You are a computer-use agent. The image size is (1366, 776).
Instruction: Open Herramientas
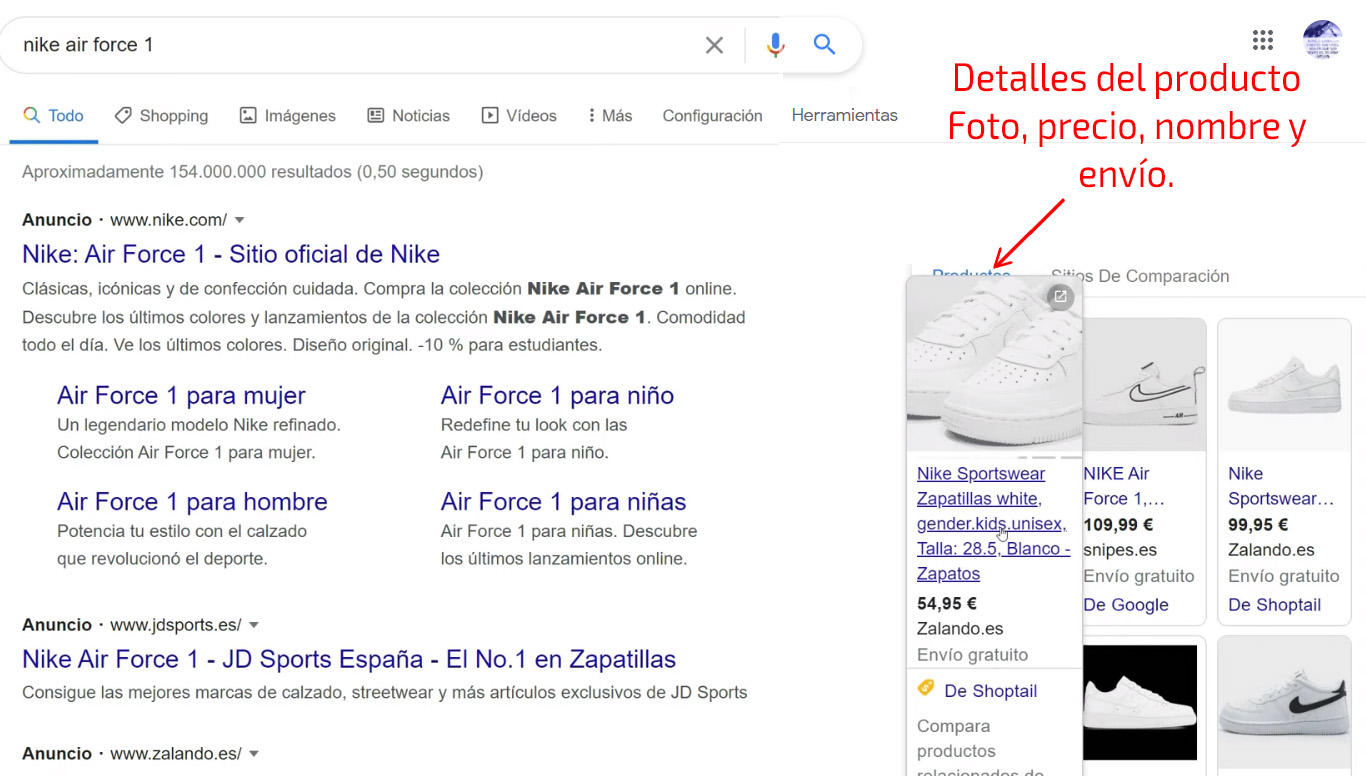pos(845,116)
